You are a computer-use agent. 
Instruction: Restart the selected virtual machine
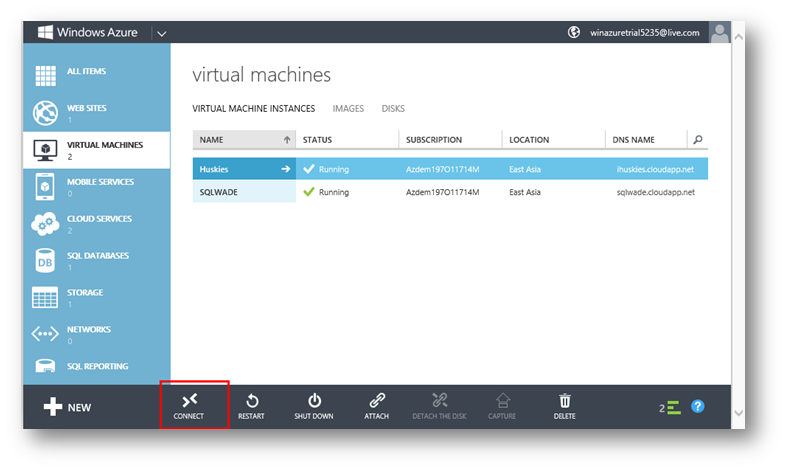click(x=251, y=406)
